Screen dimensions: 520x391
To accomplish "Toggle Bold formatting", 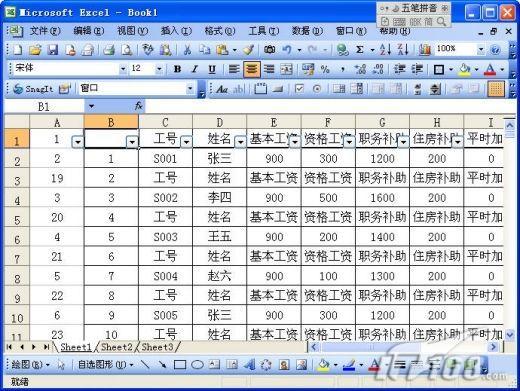I will tap(177, 69).
